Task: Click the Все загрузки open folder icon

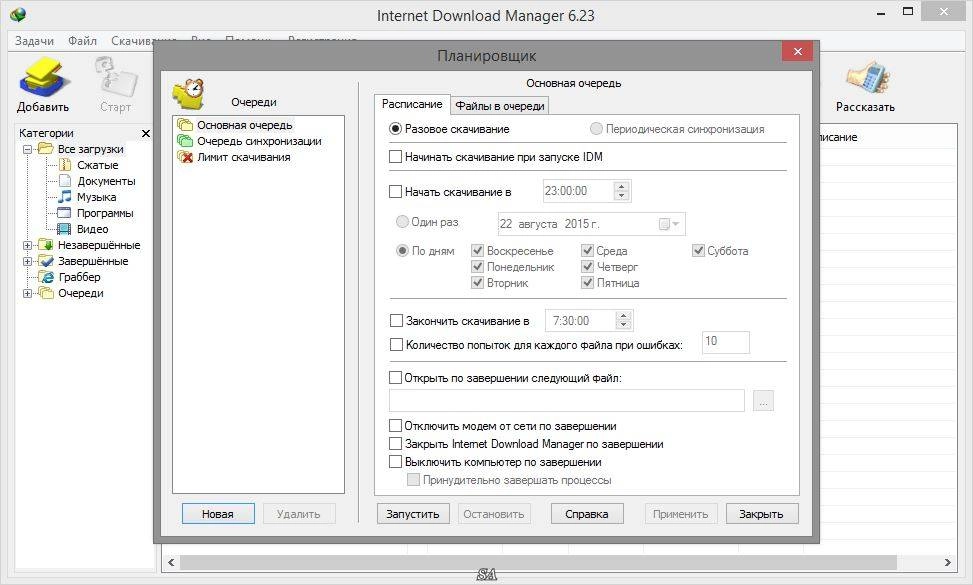Action: (45, 149)
